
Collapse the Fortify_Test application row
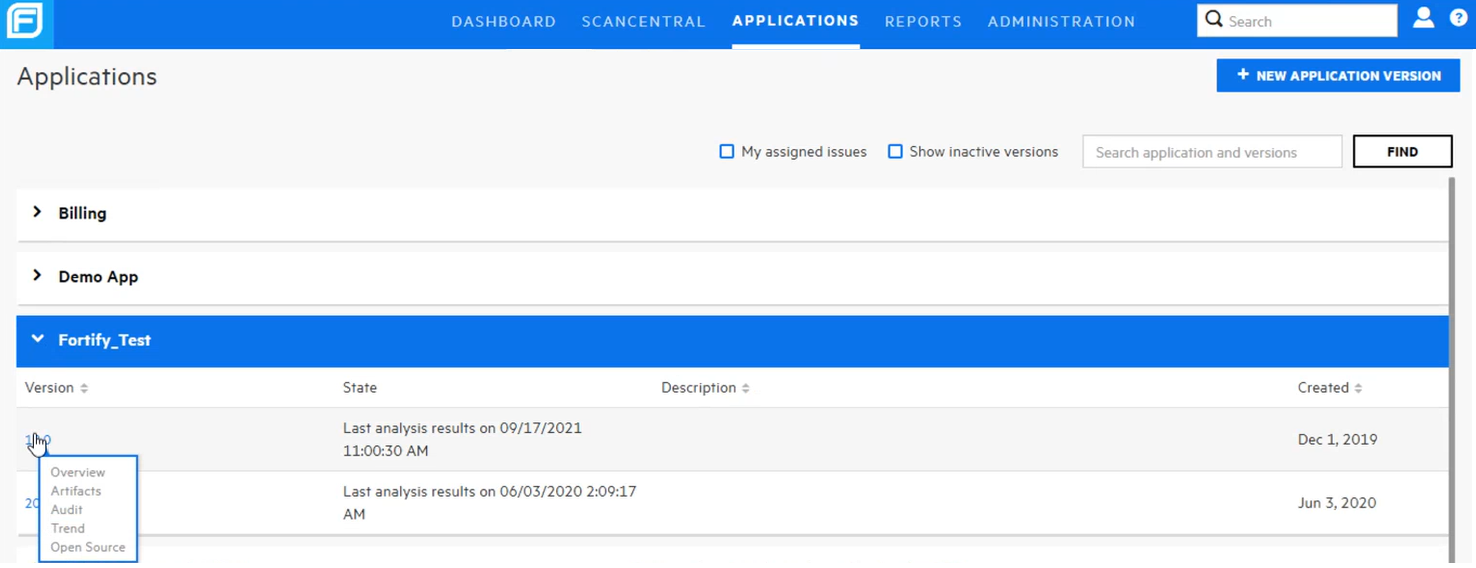[732, 340]
